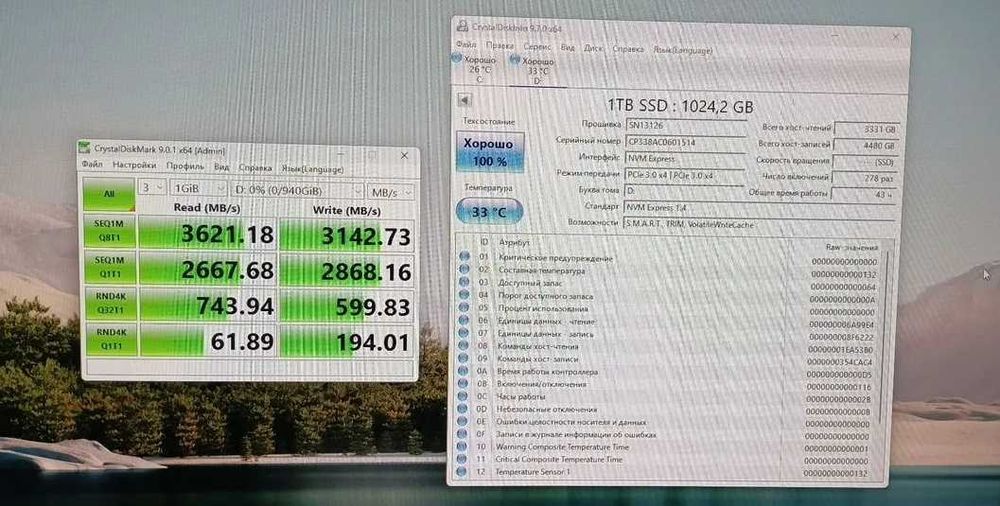Click the status circle for attribute 07

[464, 333]
